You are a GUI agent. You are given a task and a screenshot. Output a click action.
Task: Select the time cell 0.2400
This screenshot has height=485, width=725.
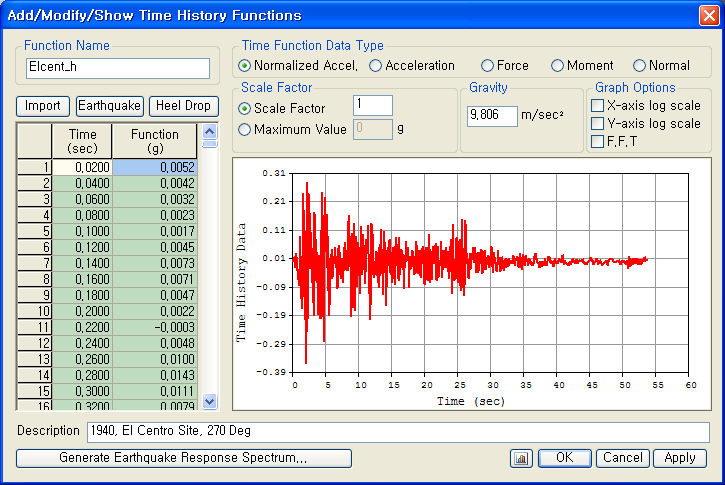(82, 343)
